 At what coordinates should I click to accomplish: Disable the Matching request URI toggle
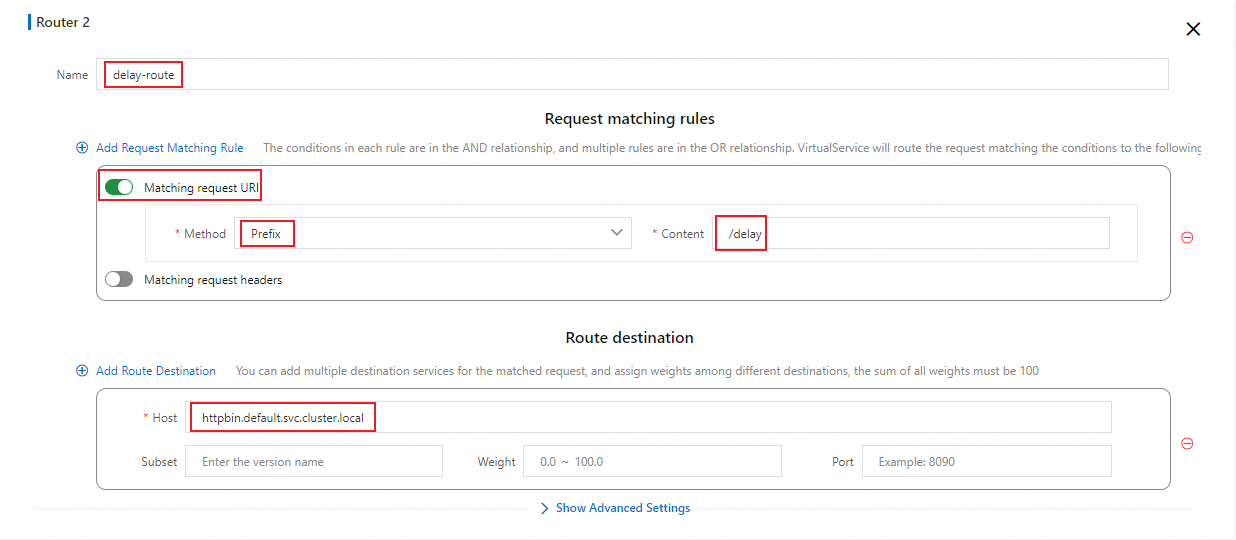pyautogui.click(x=119, y=187)
